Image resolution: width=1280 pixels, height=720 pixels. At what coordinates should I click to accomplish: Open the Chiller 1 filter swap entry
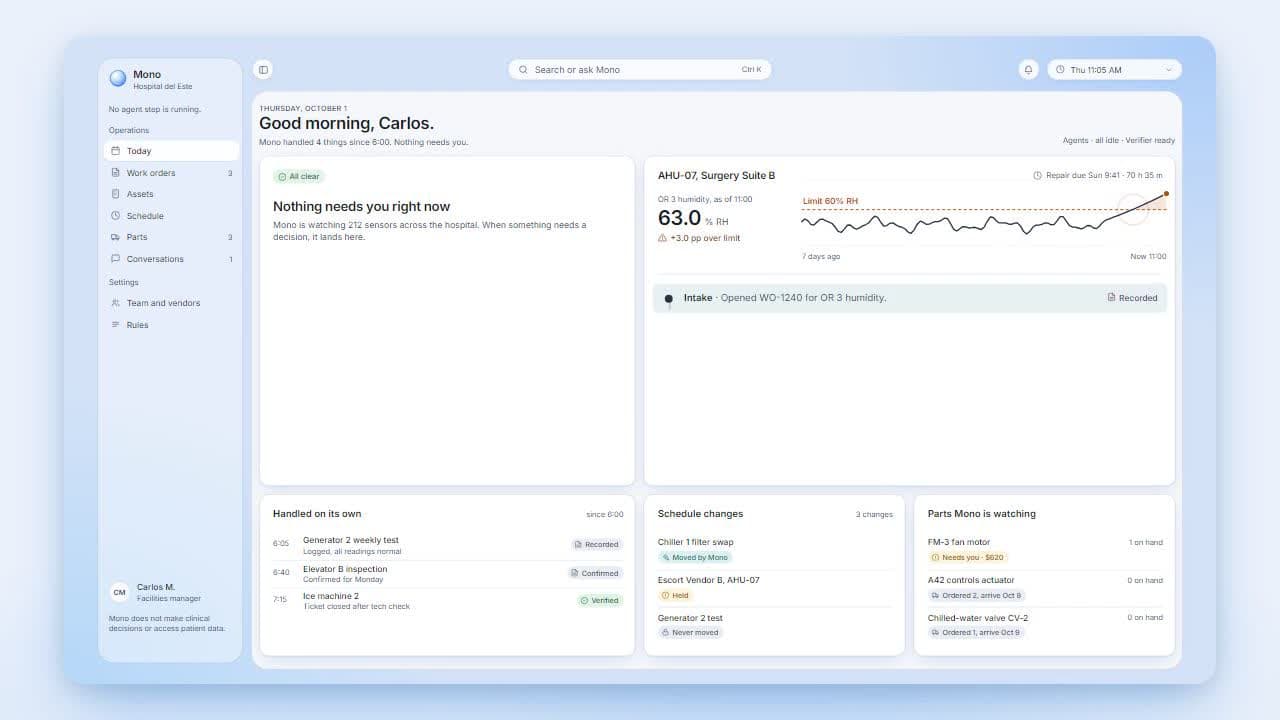(x=696, y=542)
